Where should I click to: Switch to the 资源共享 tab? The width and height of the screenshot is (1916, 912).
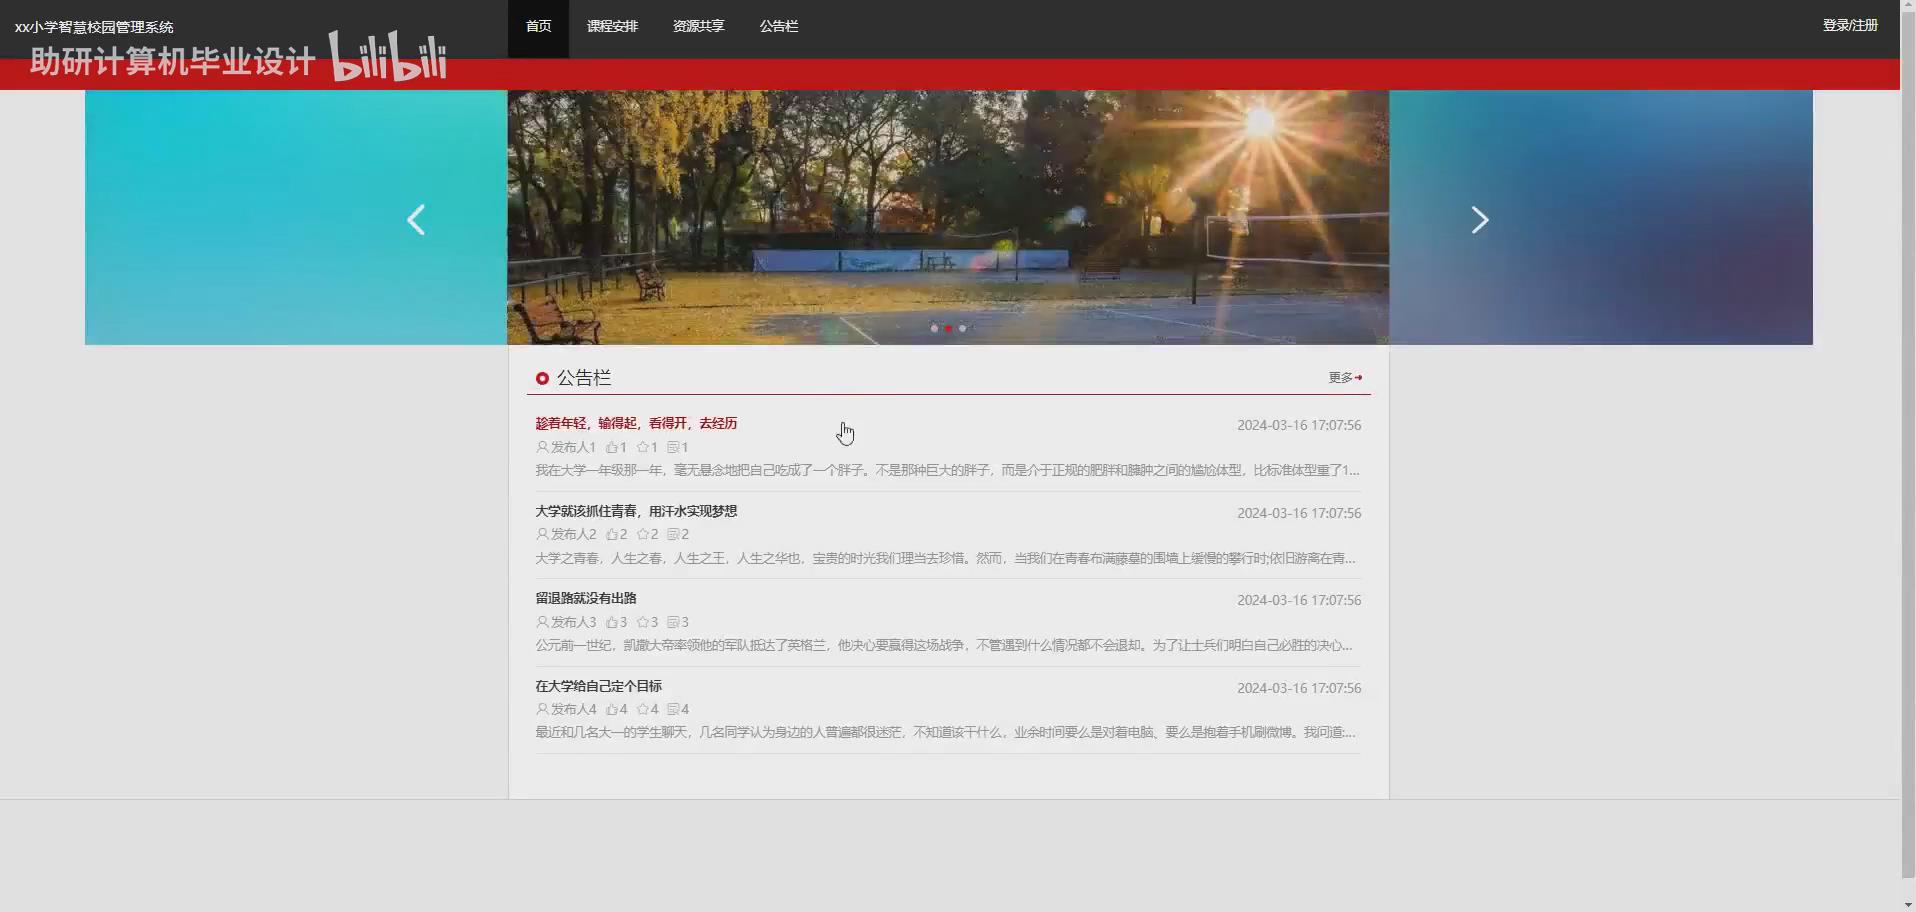pyautogui.click(x=698, y=26)
